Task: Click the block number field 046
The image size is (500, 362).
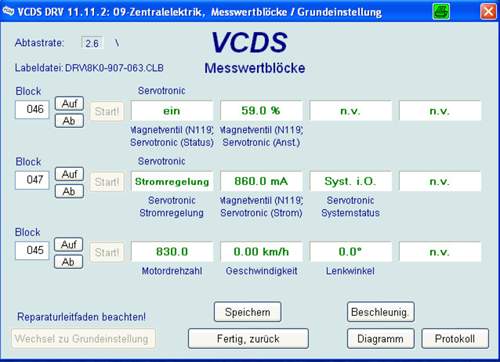Action: point(32,109)
